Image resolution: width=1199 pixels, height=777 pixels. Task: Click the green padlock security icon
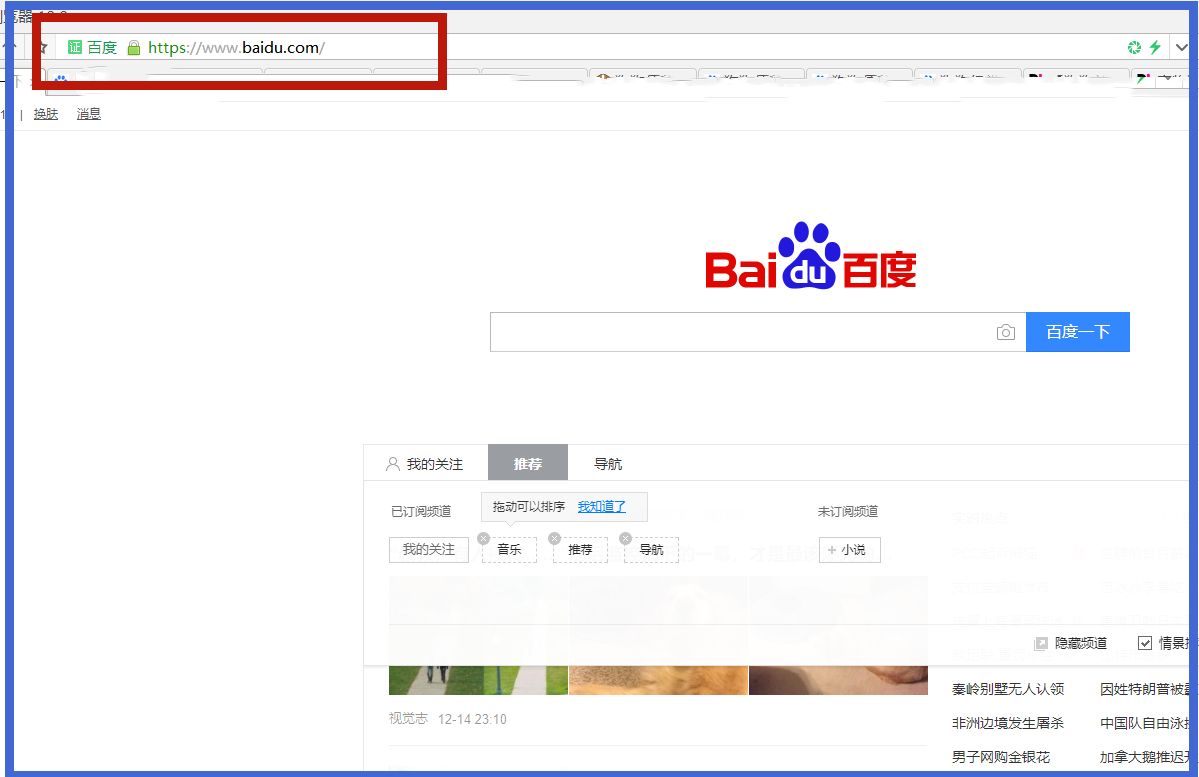click(134, 48)
